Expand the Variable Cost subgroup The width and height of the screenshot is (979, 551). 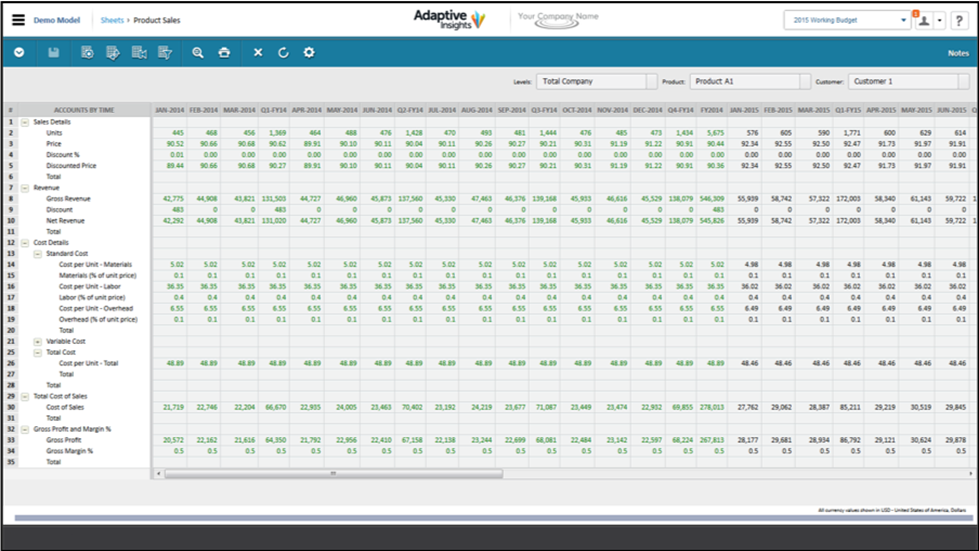37,341
